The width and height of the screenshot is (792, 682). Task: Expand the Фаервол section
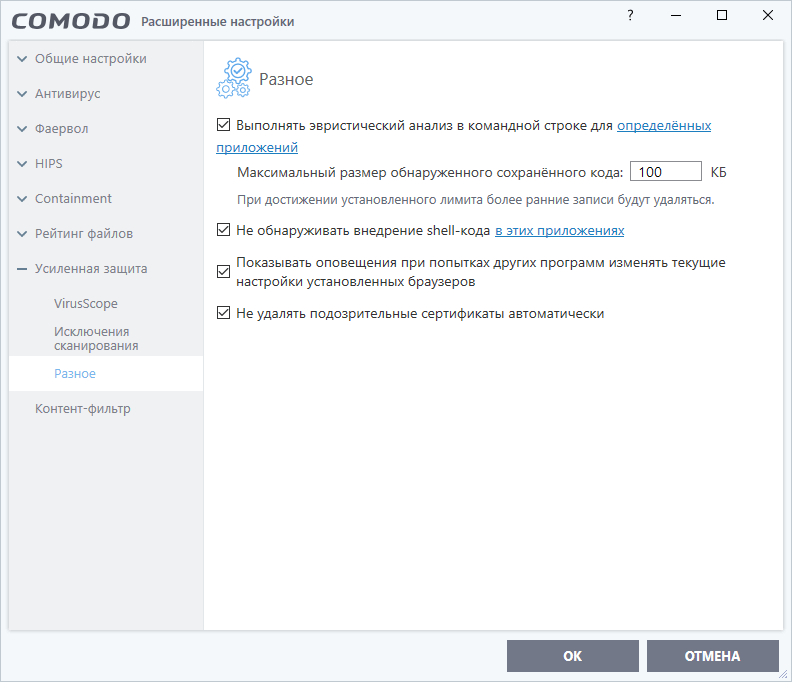pos(23,129)
